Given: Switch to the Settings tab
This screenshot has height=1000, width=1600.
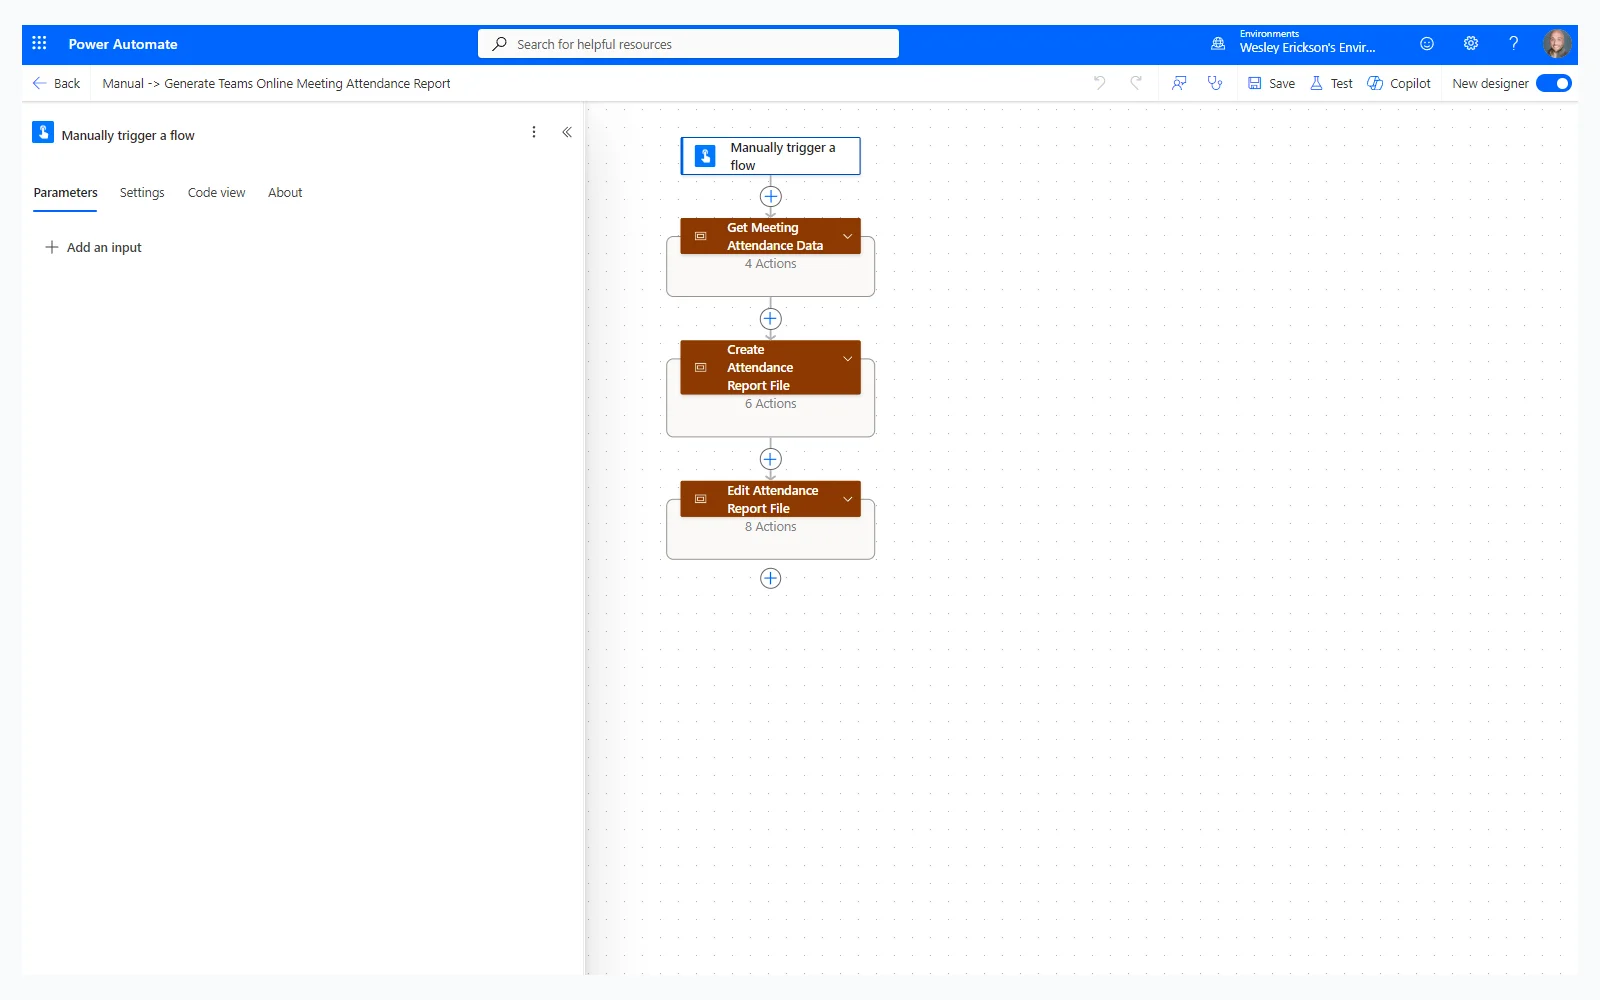Looking at the screenshot, I should pyautogui.click(x=142, y=192).
